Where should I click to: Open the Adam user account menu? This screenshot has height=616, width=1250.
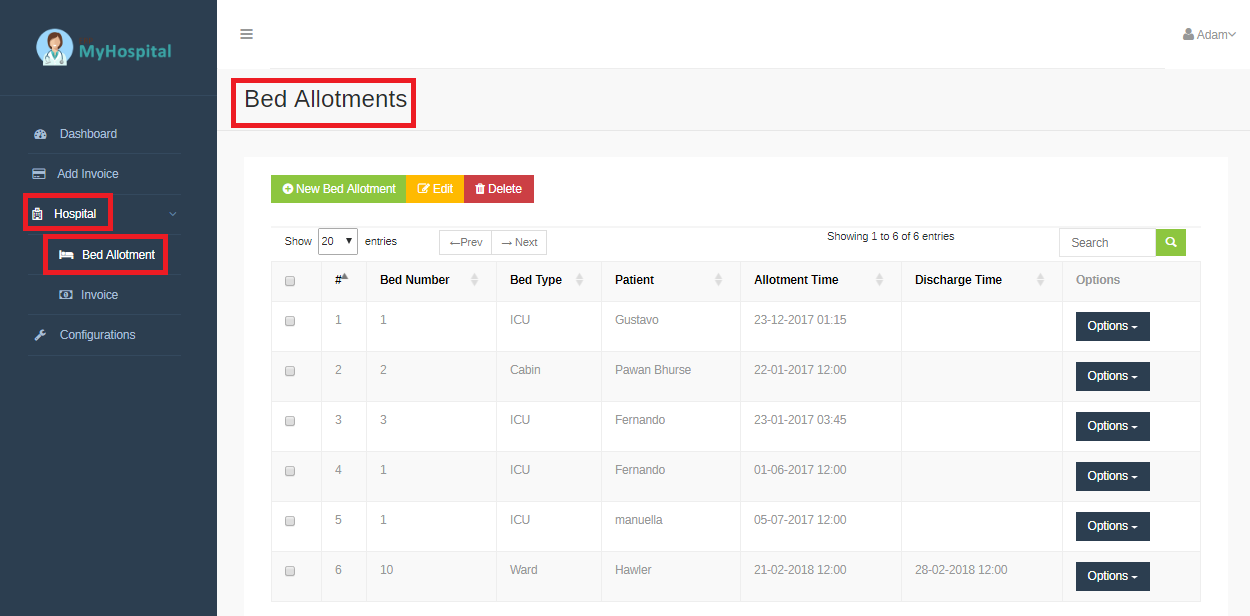(1209, 35)
